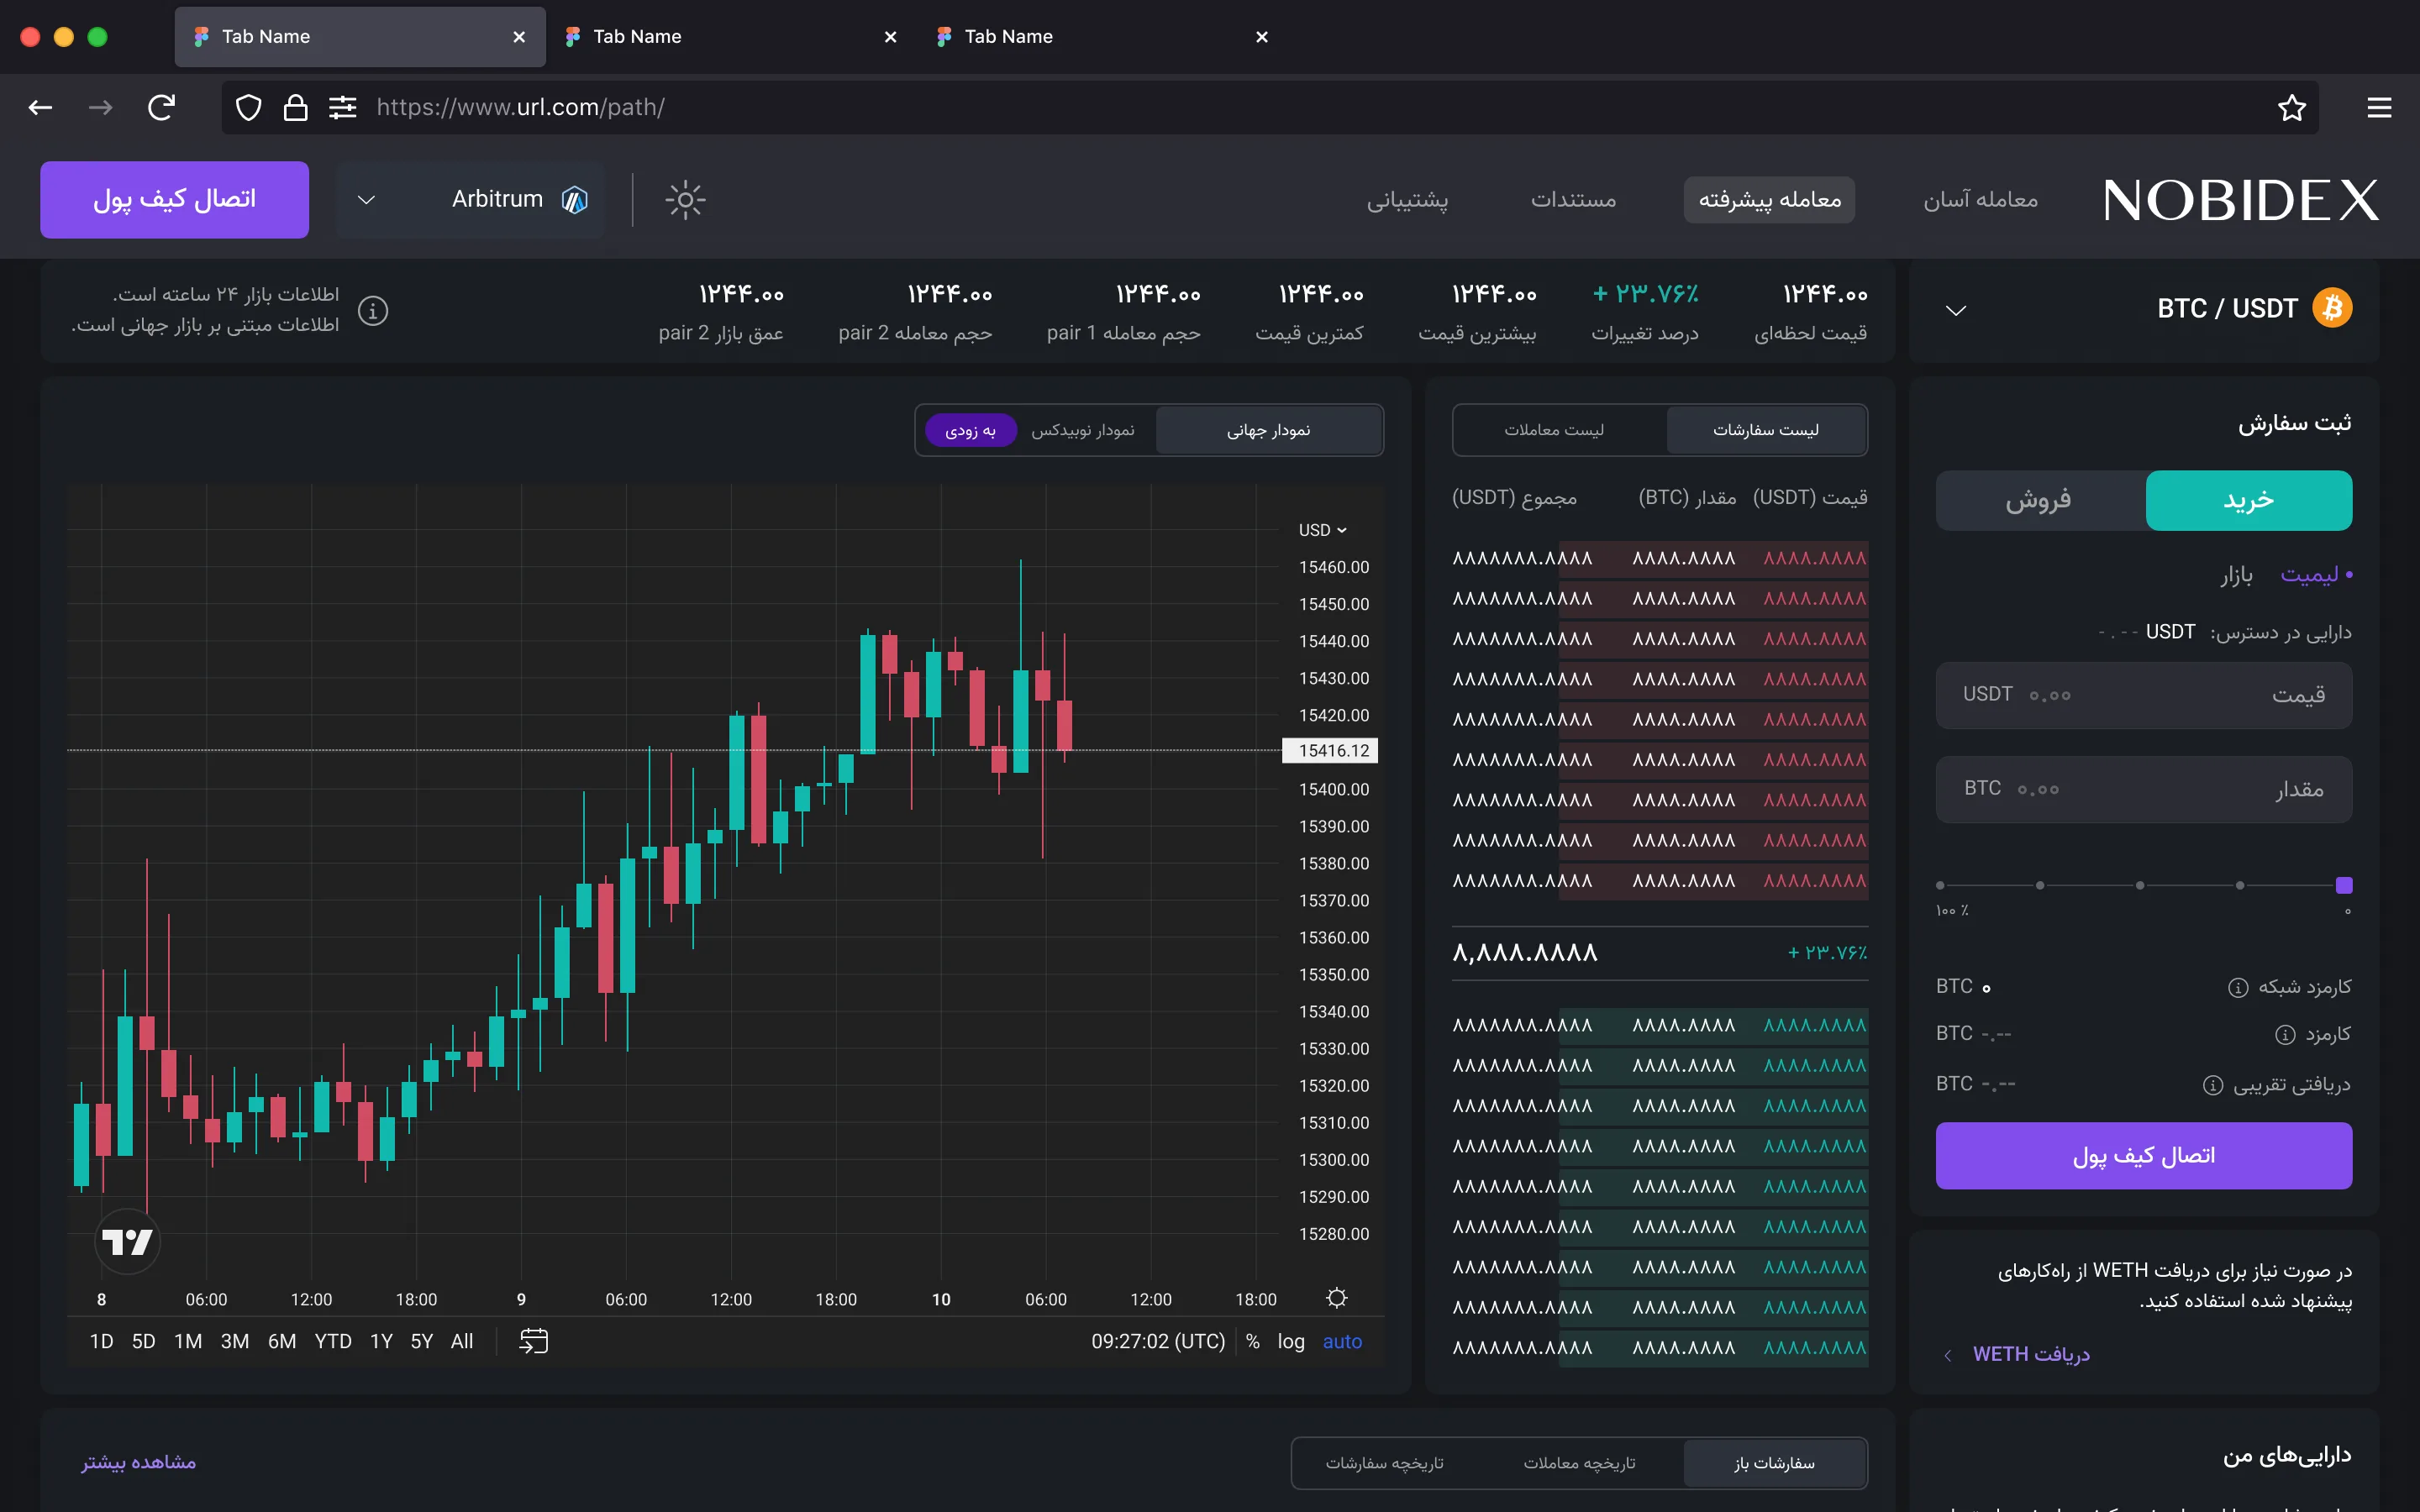2420x1512 pixels.
Task: Switch to the نمودار جهانی chart tab
Action: [1268, 430]
